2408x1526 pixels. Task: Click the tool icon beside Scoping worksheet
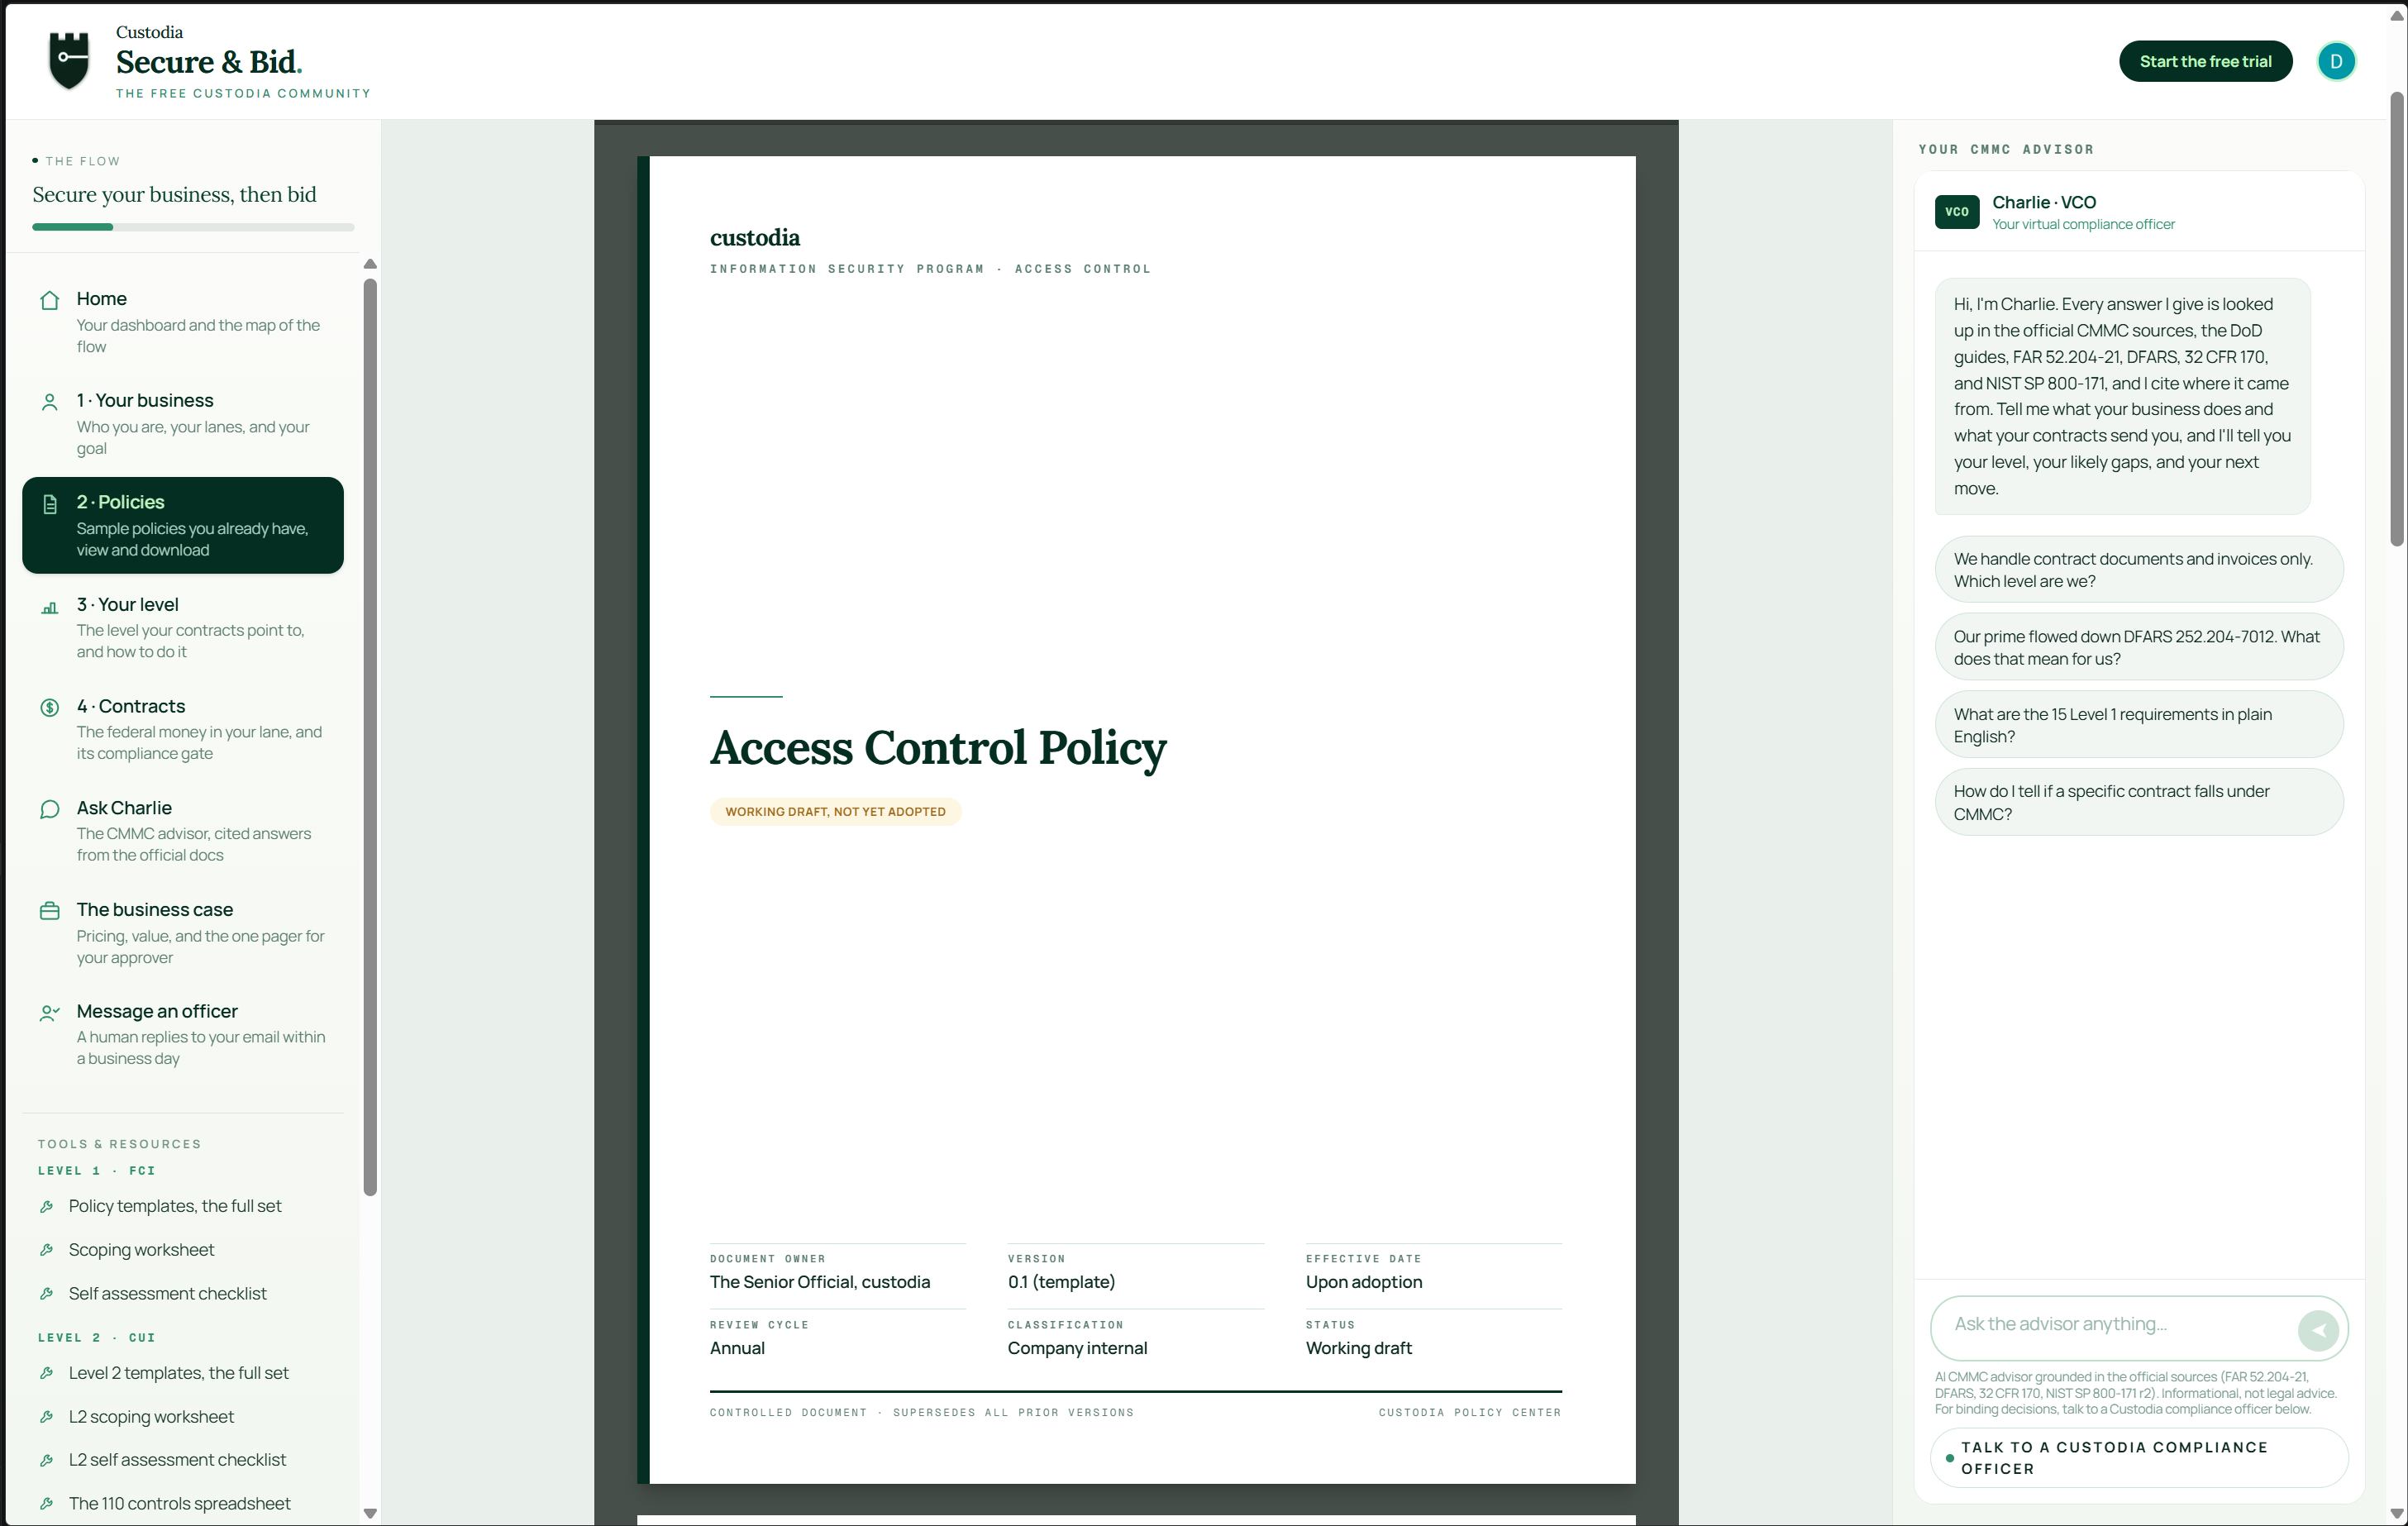click(46, 1250)
